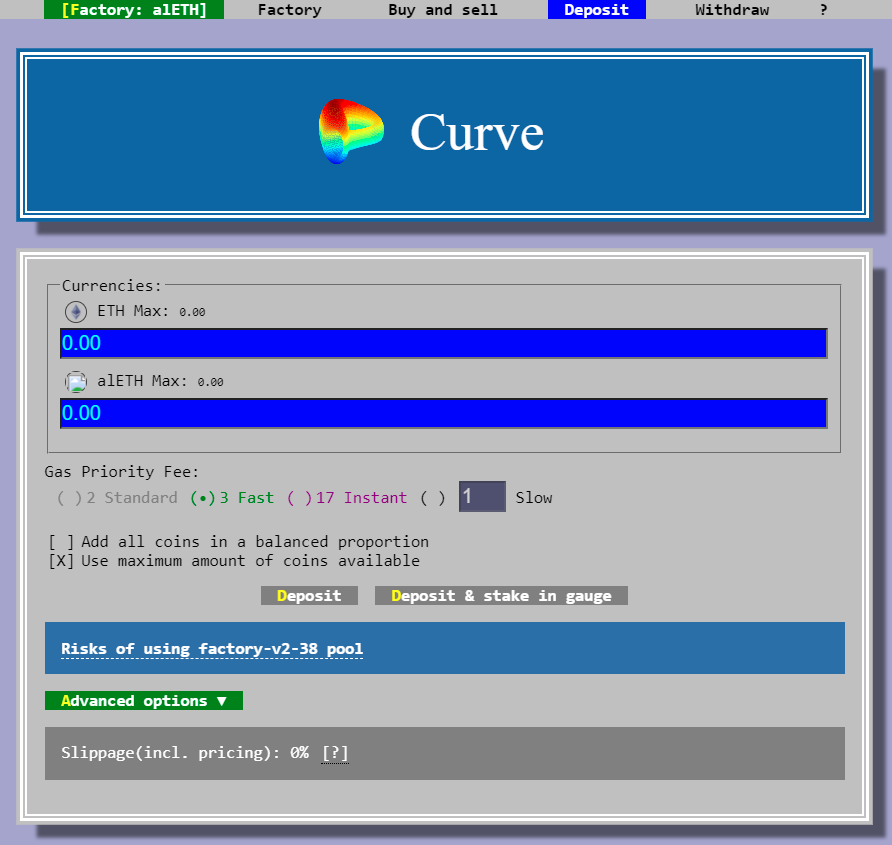Open the [Factory: alETH] menu item
The image size is (892, 845).
[x=134, y=10]
